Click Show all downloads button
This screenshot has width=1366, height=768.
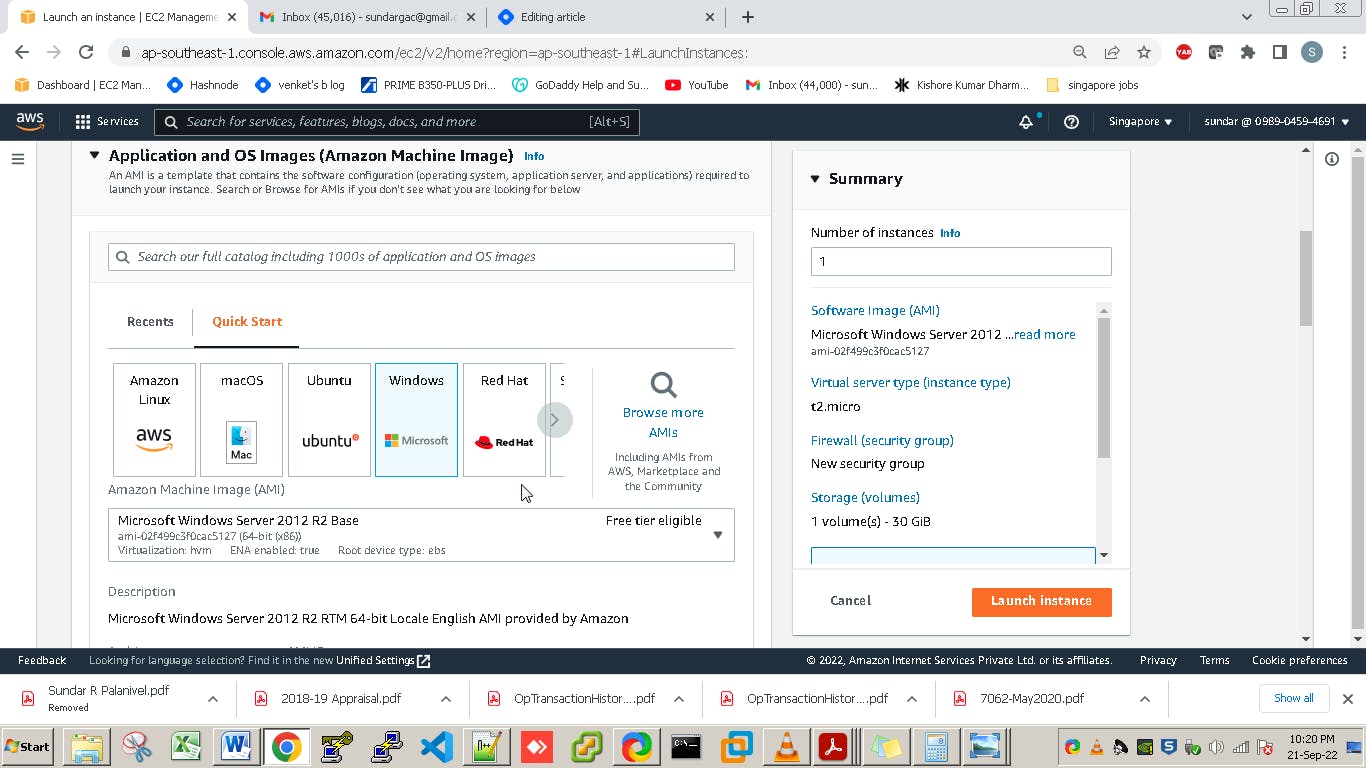pos(1294,698)
